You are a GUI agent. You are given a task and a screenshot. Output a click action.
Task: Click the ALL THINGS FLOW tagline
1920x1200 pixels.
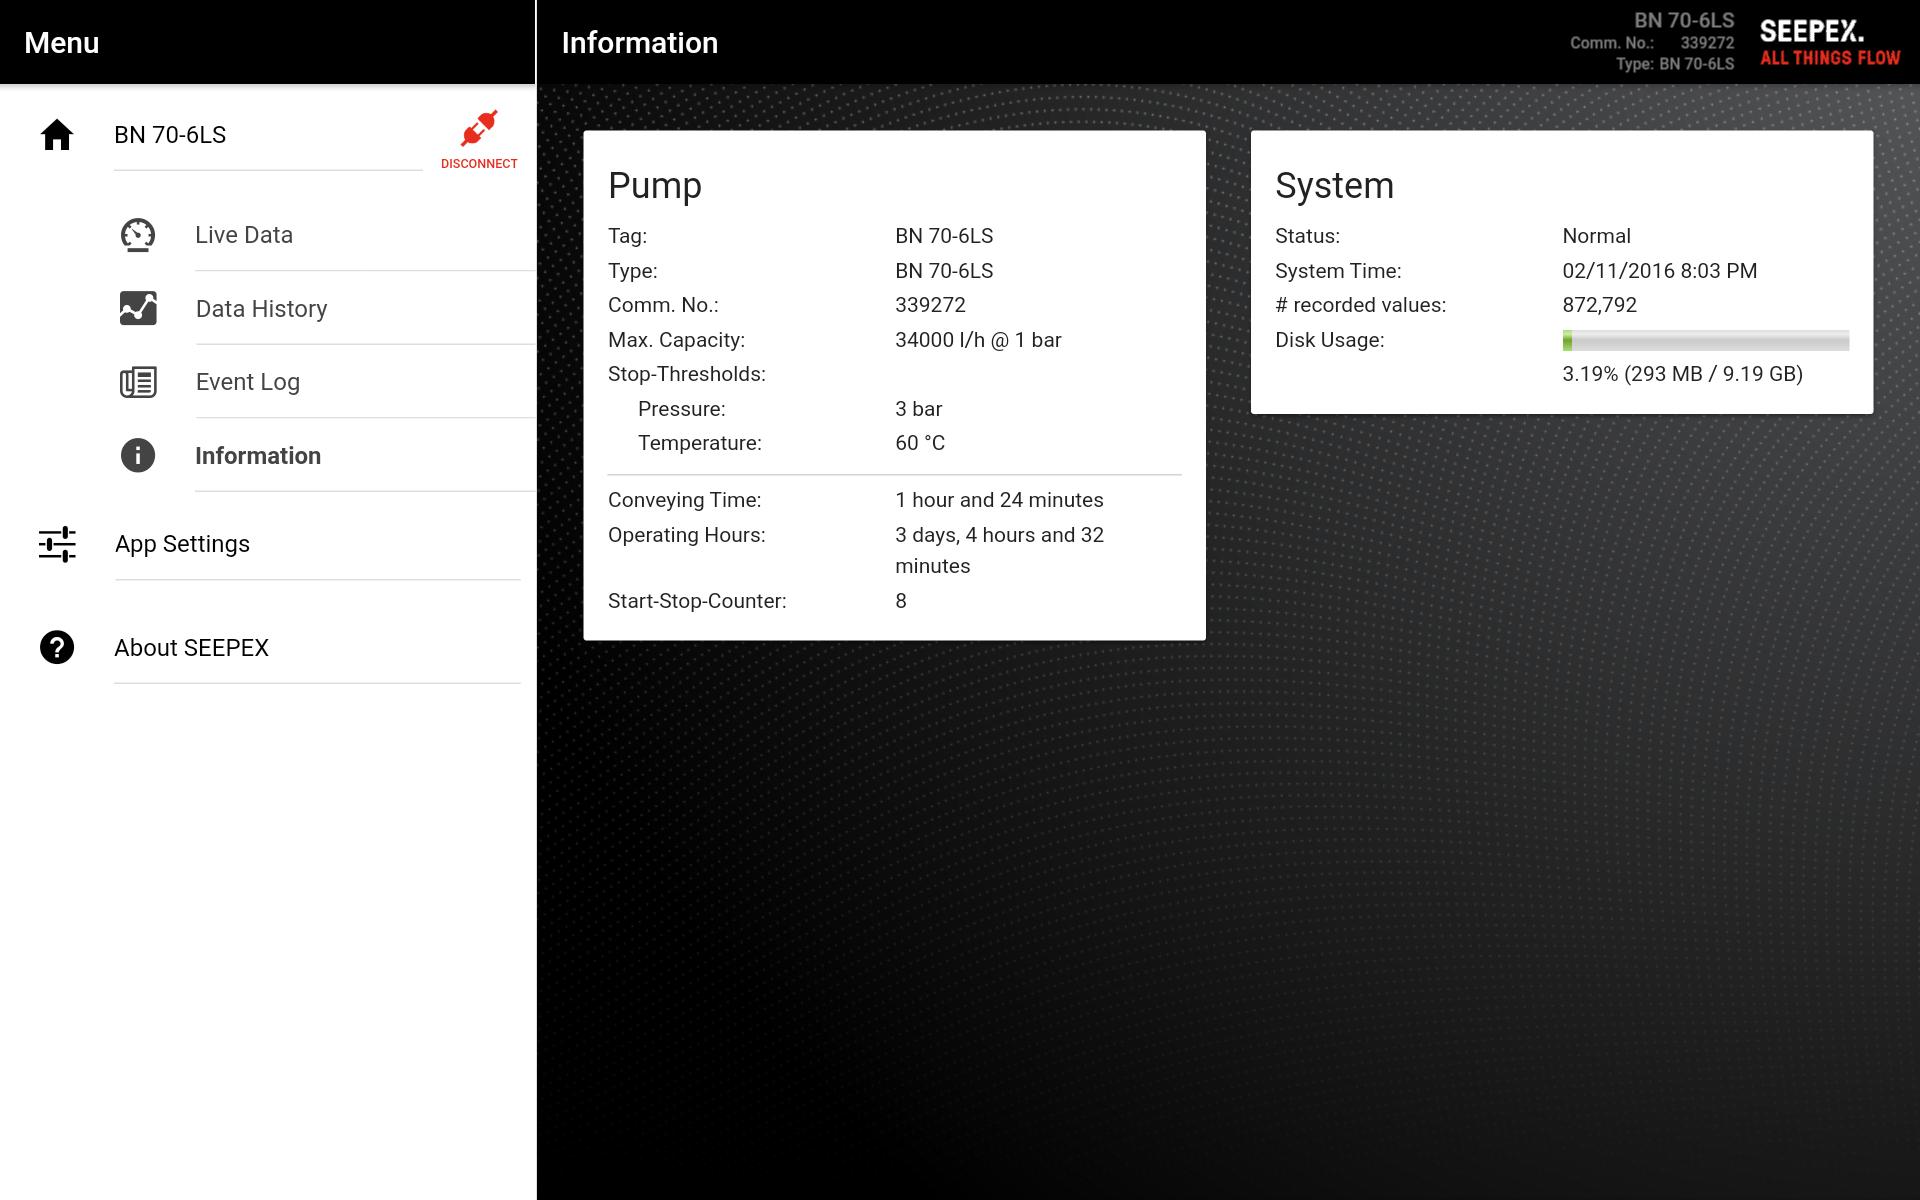[1830, 58]
